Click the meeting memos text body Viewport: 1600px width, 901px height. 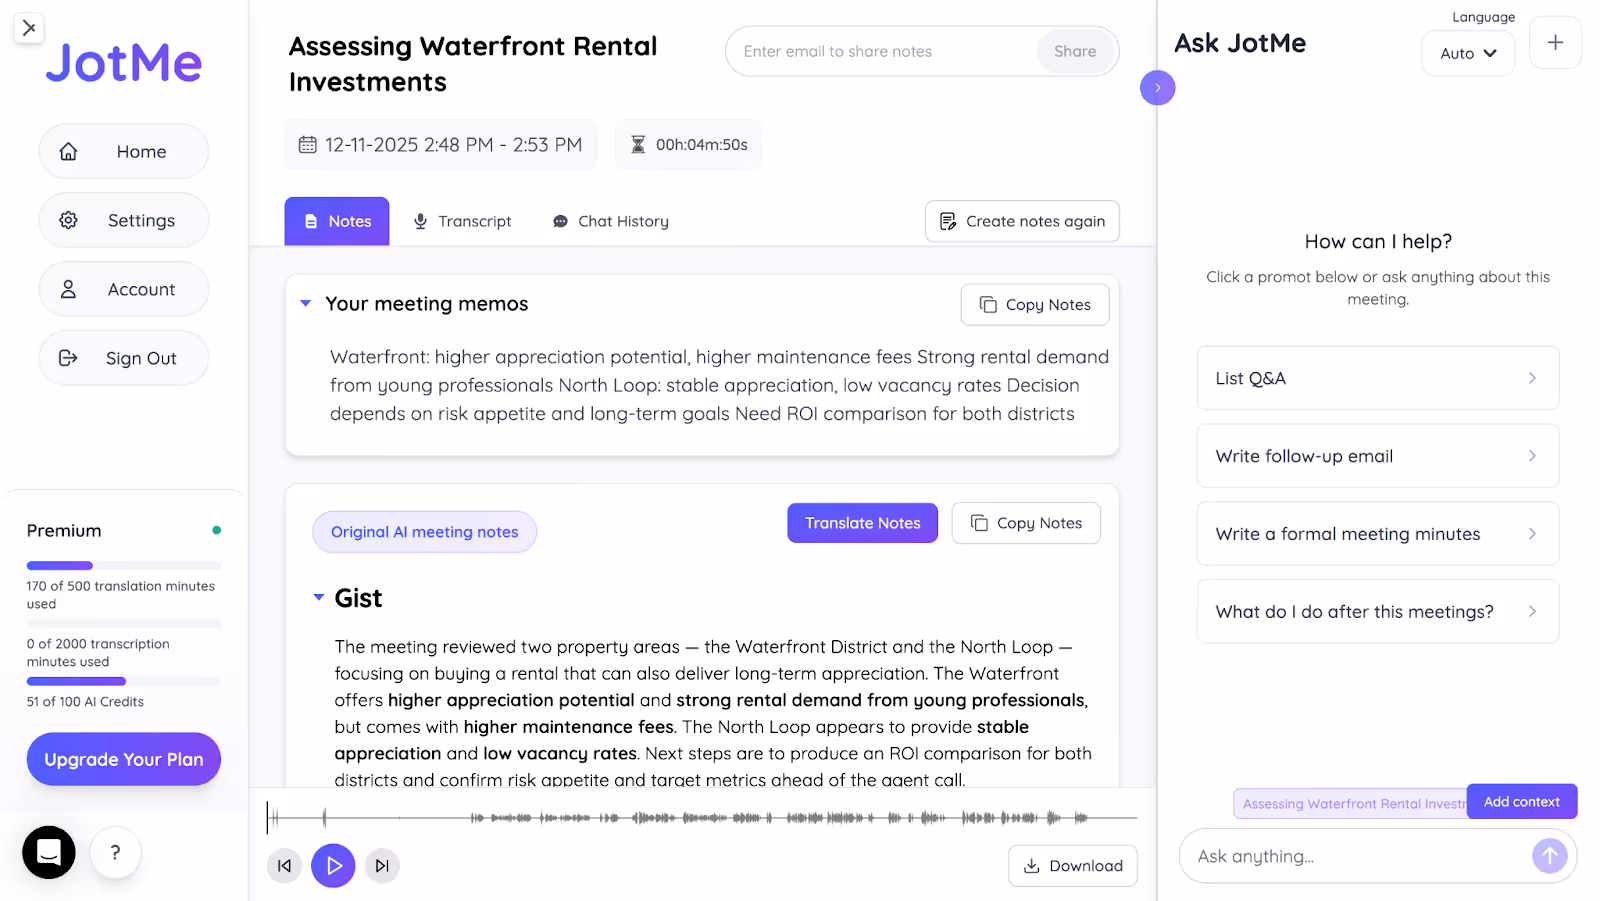coord(719,385)
